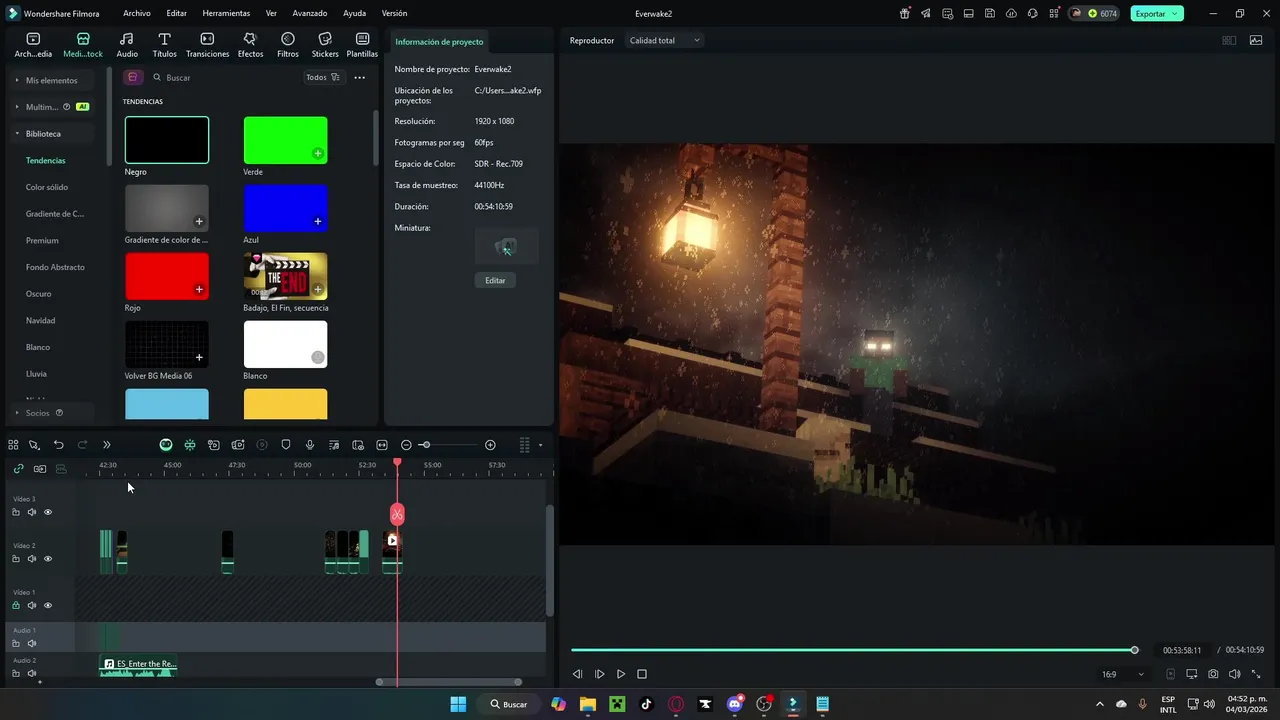Click the Editar thumbnail button
This screenshot has width=1280, height=720.
495,281
